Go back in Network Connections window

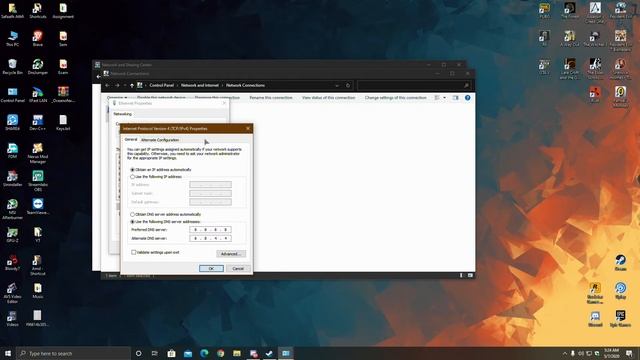tap(107, 85)
